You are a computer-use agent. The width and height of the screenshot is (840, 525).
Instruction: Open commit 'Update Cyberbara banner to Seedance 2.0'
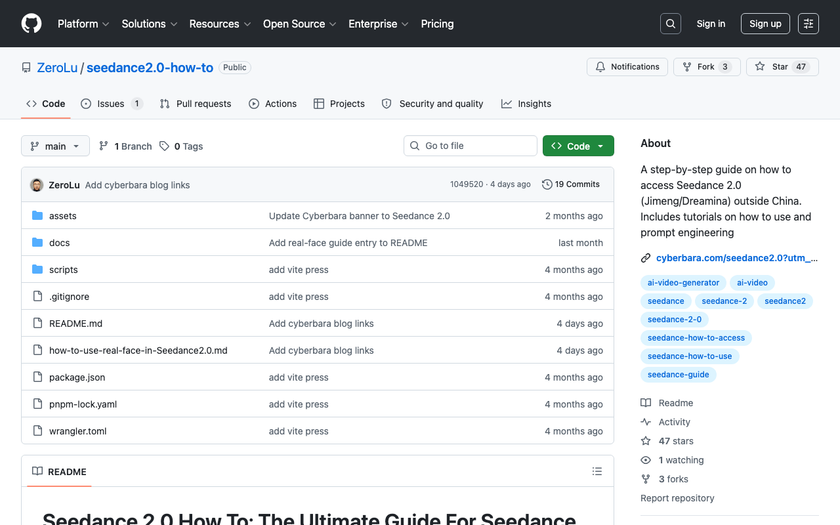(359, 216)
